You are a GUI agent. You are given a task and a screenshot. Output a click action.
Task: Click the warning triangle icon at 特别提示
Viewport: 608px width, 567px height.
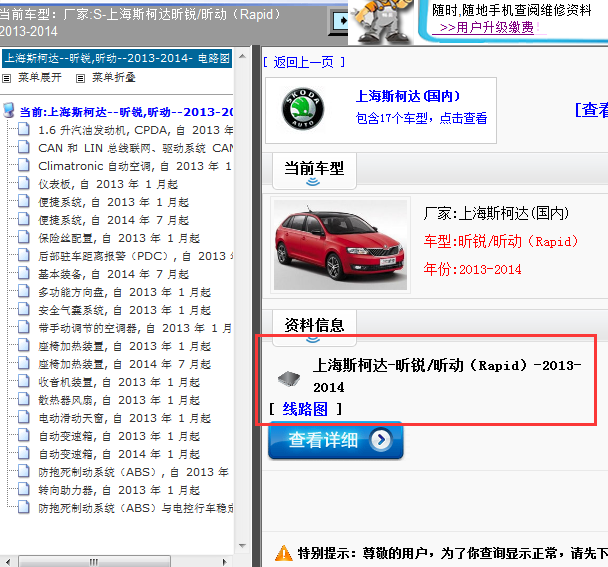(x=283, y=553)
